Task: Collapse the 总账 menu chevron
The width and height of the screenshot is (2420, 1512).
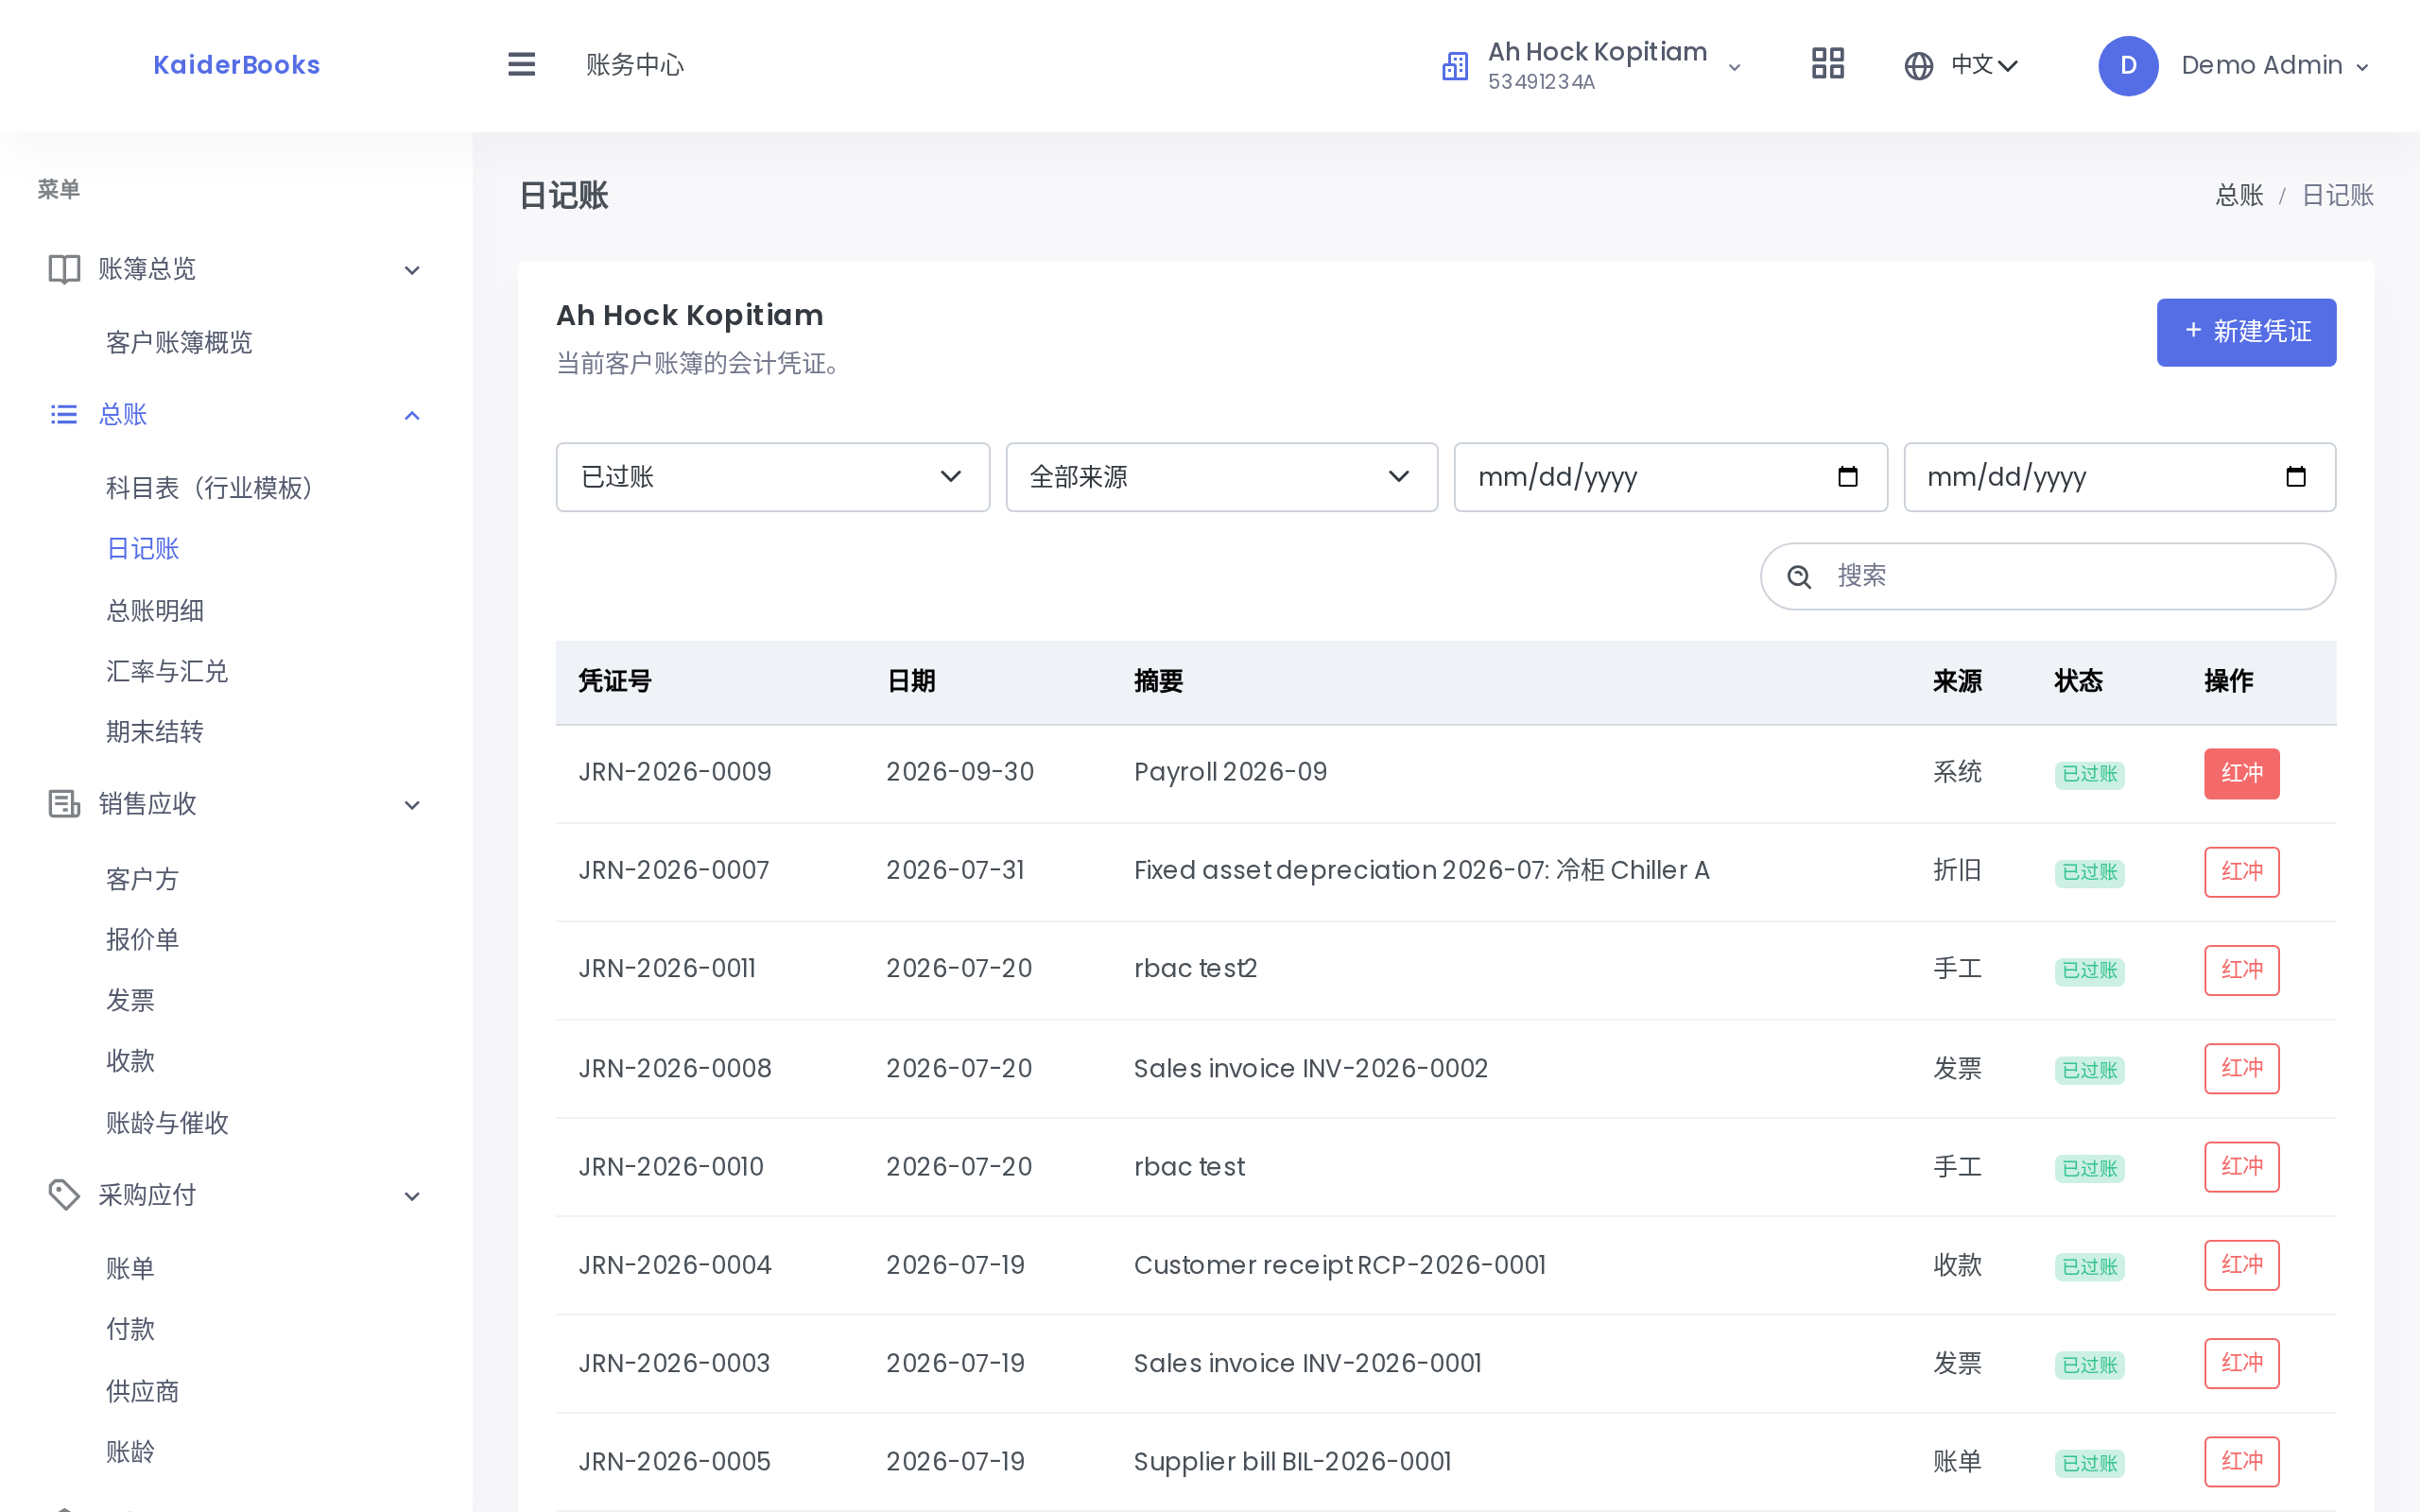Action: [412, 415]
